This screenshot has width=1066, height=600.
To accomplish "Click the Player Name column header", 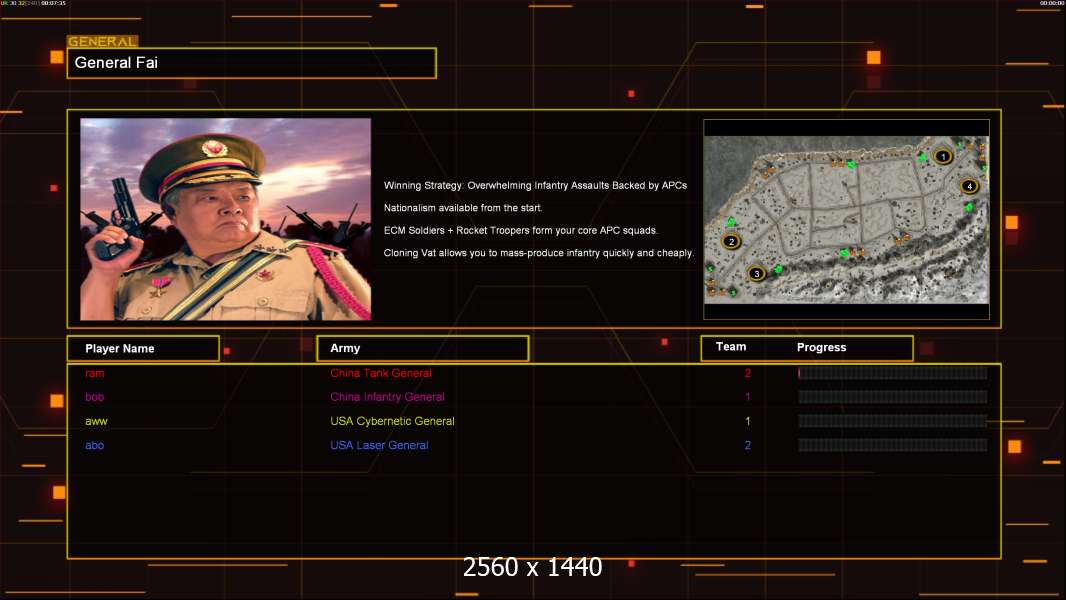I will click(142, 348).
